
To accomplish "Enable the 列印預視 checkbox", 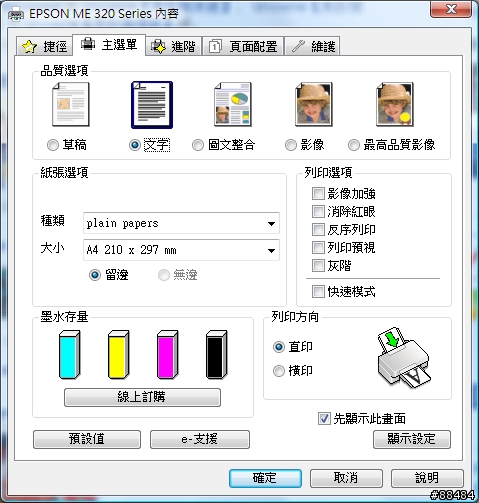I will point(318,247).
